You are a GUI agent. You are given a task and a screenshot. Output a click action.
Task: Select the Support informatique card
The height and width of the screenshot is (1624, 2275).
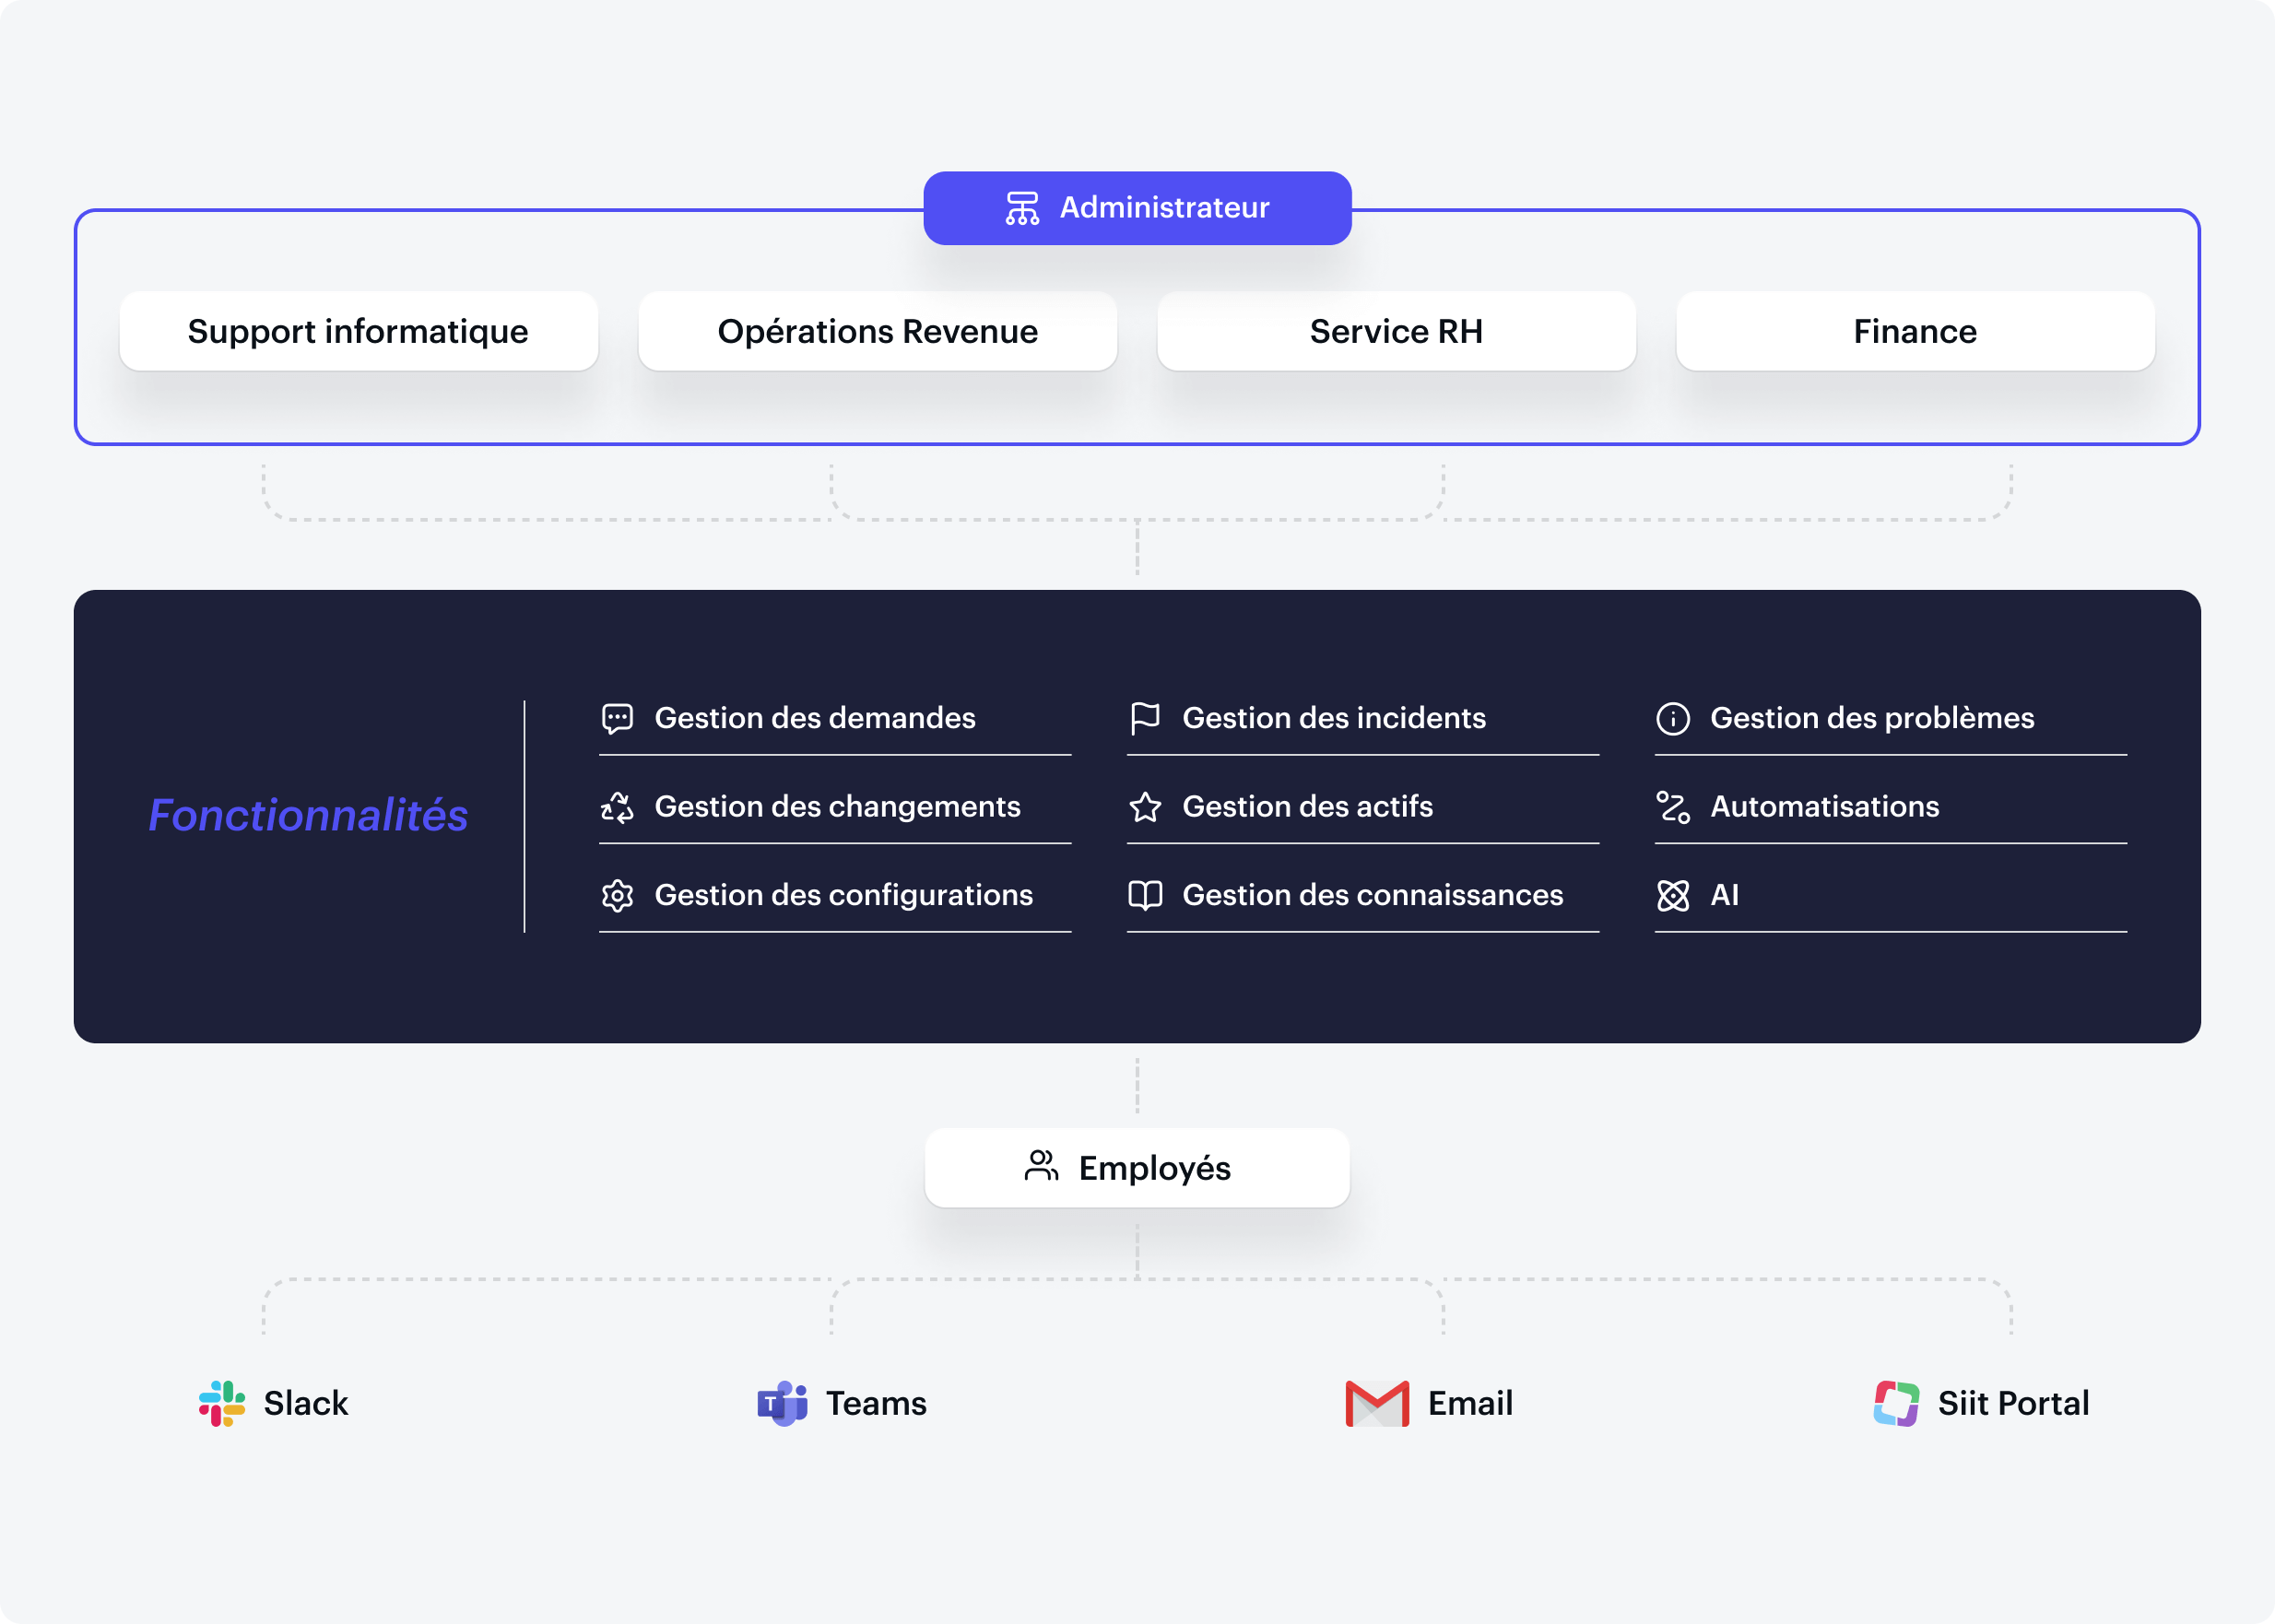point(358,331)
